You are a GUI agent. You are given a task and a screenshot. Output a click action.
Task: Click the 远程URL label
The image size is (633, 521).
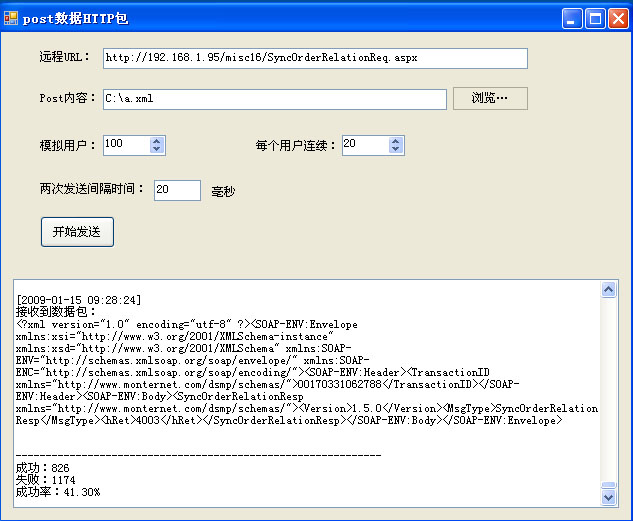[64, 56]
